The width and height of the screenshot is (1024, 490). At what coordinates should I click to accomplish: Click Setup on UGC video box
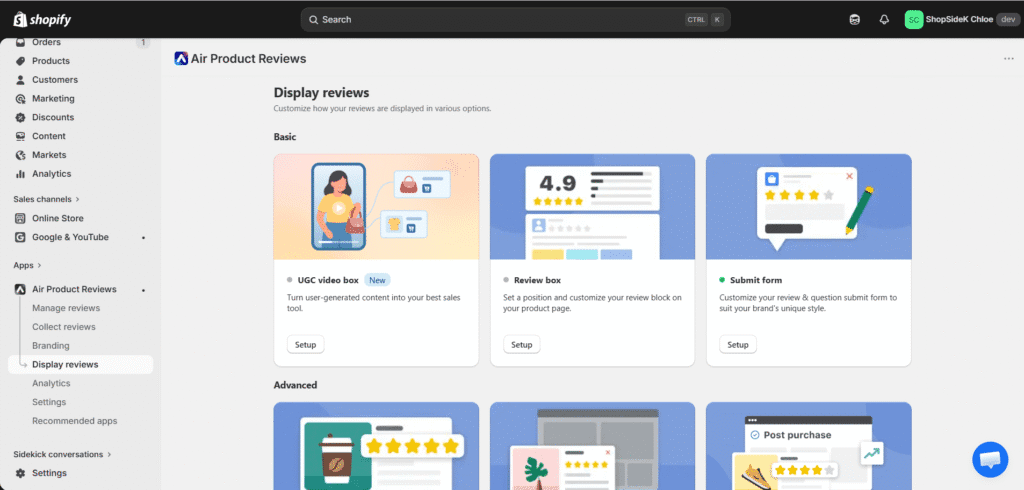tap(306, 344)
